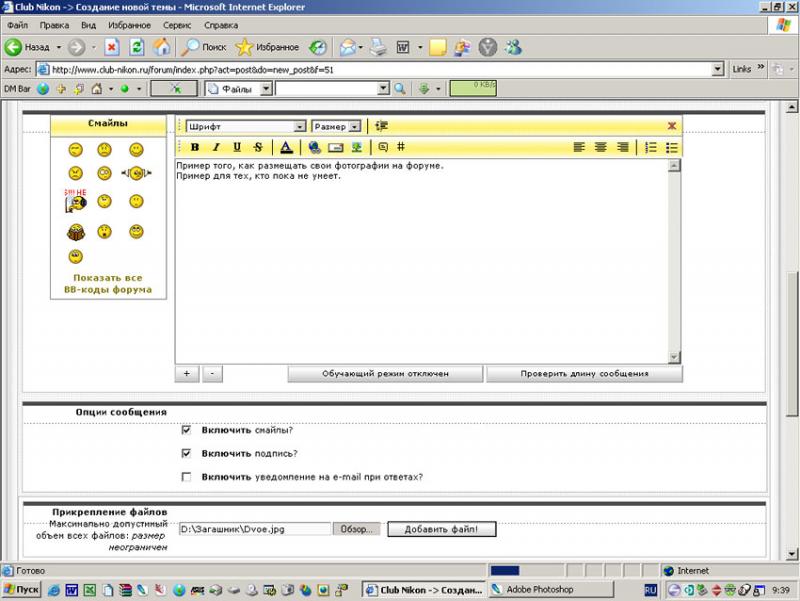
Task: Go back with Назад button
Action: (27, 47)
